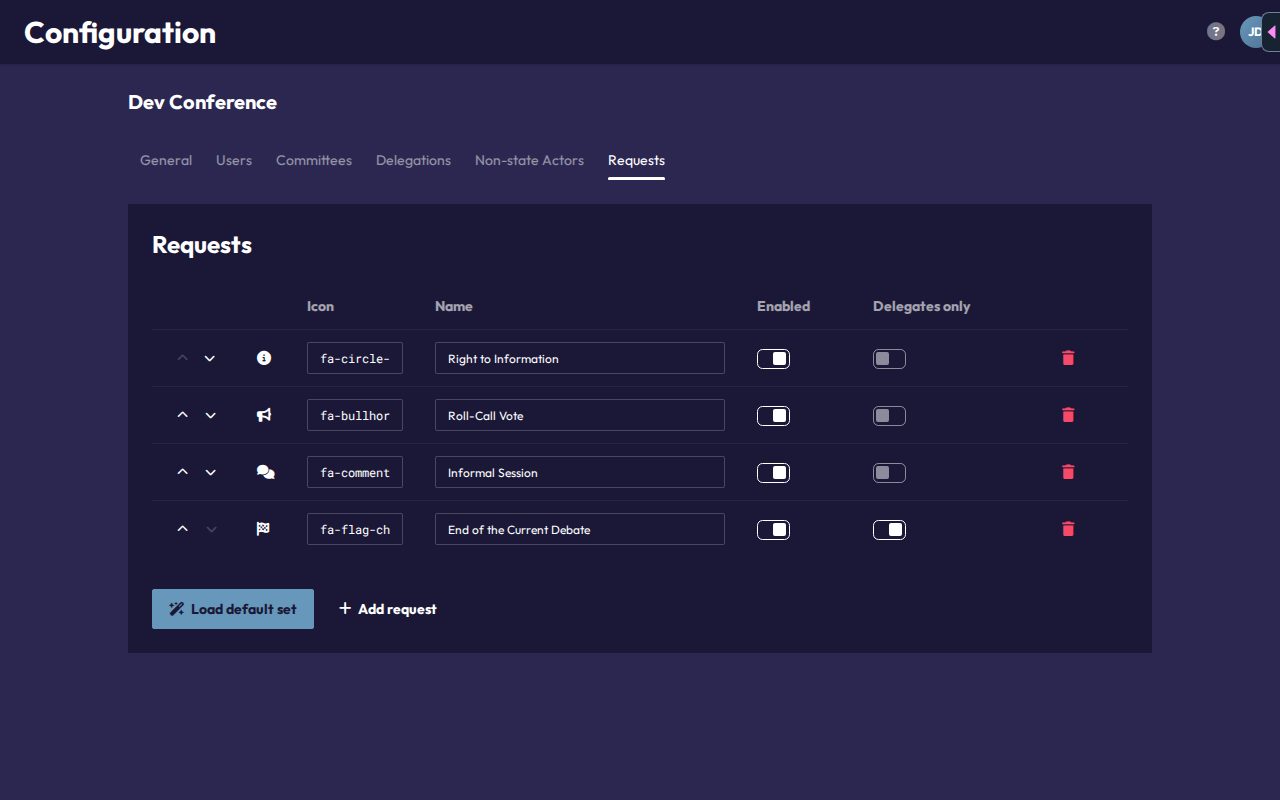This screenshot has height=800, width=1280.
Task: Edit the fa-flag-ch icon field
Action: click(355, 529)
